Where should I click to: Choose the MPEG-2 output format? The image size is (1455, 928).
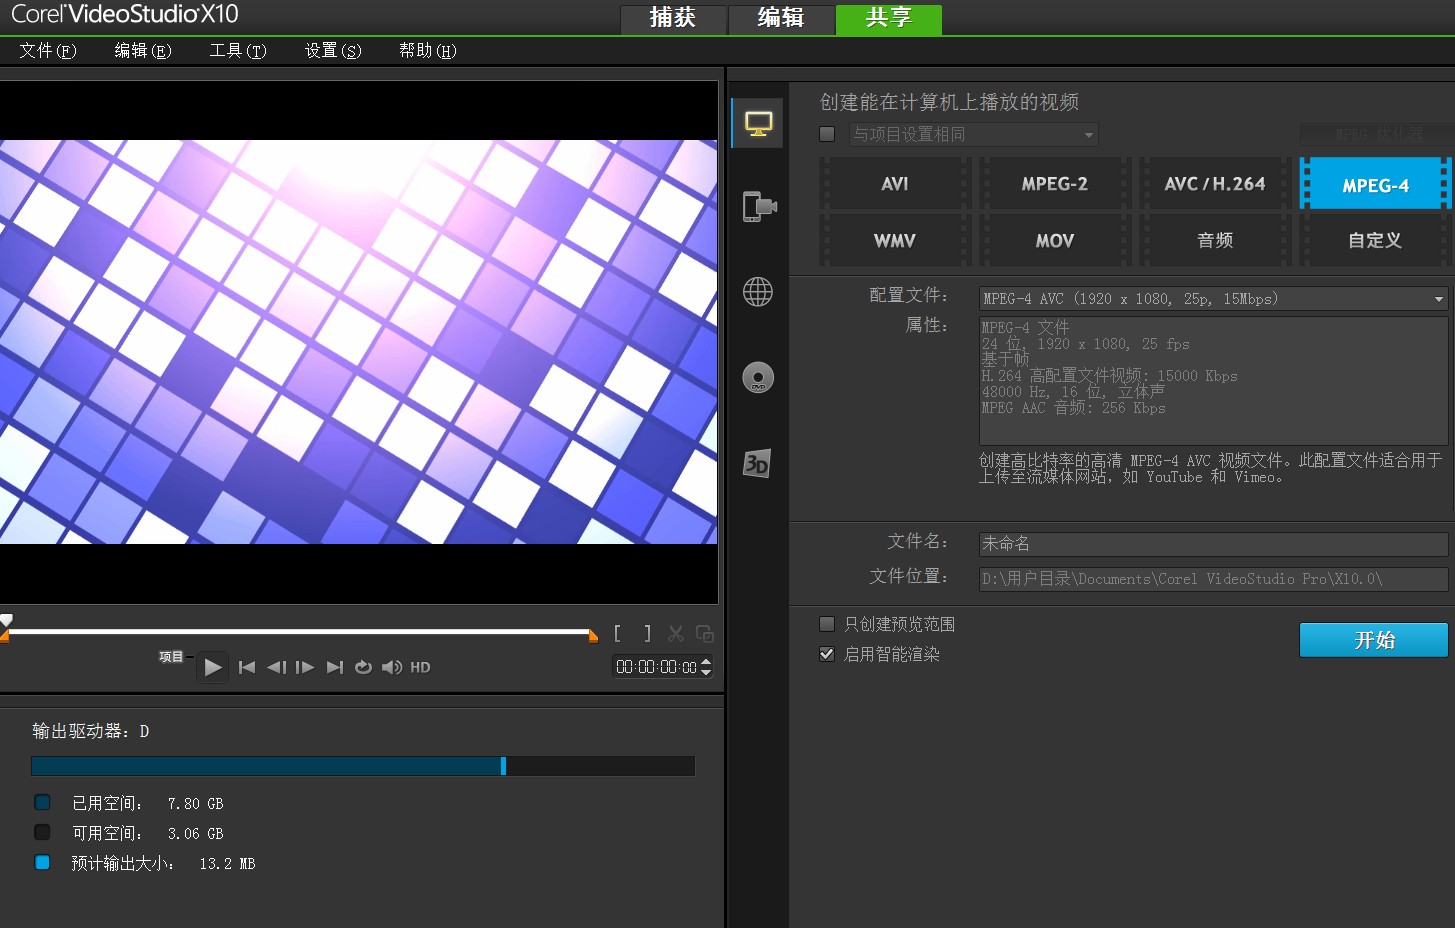(x=1055, y=184)
